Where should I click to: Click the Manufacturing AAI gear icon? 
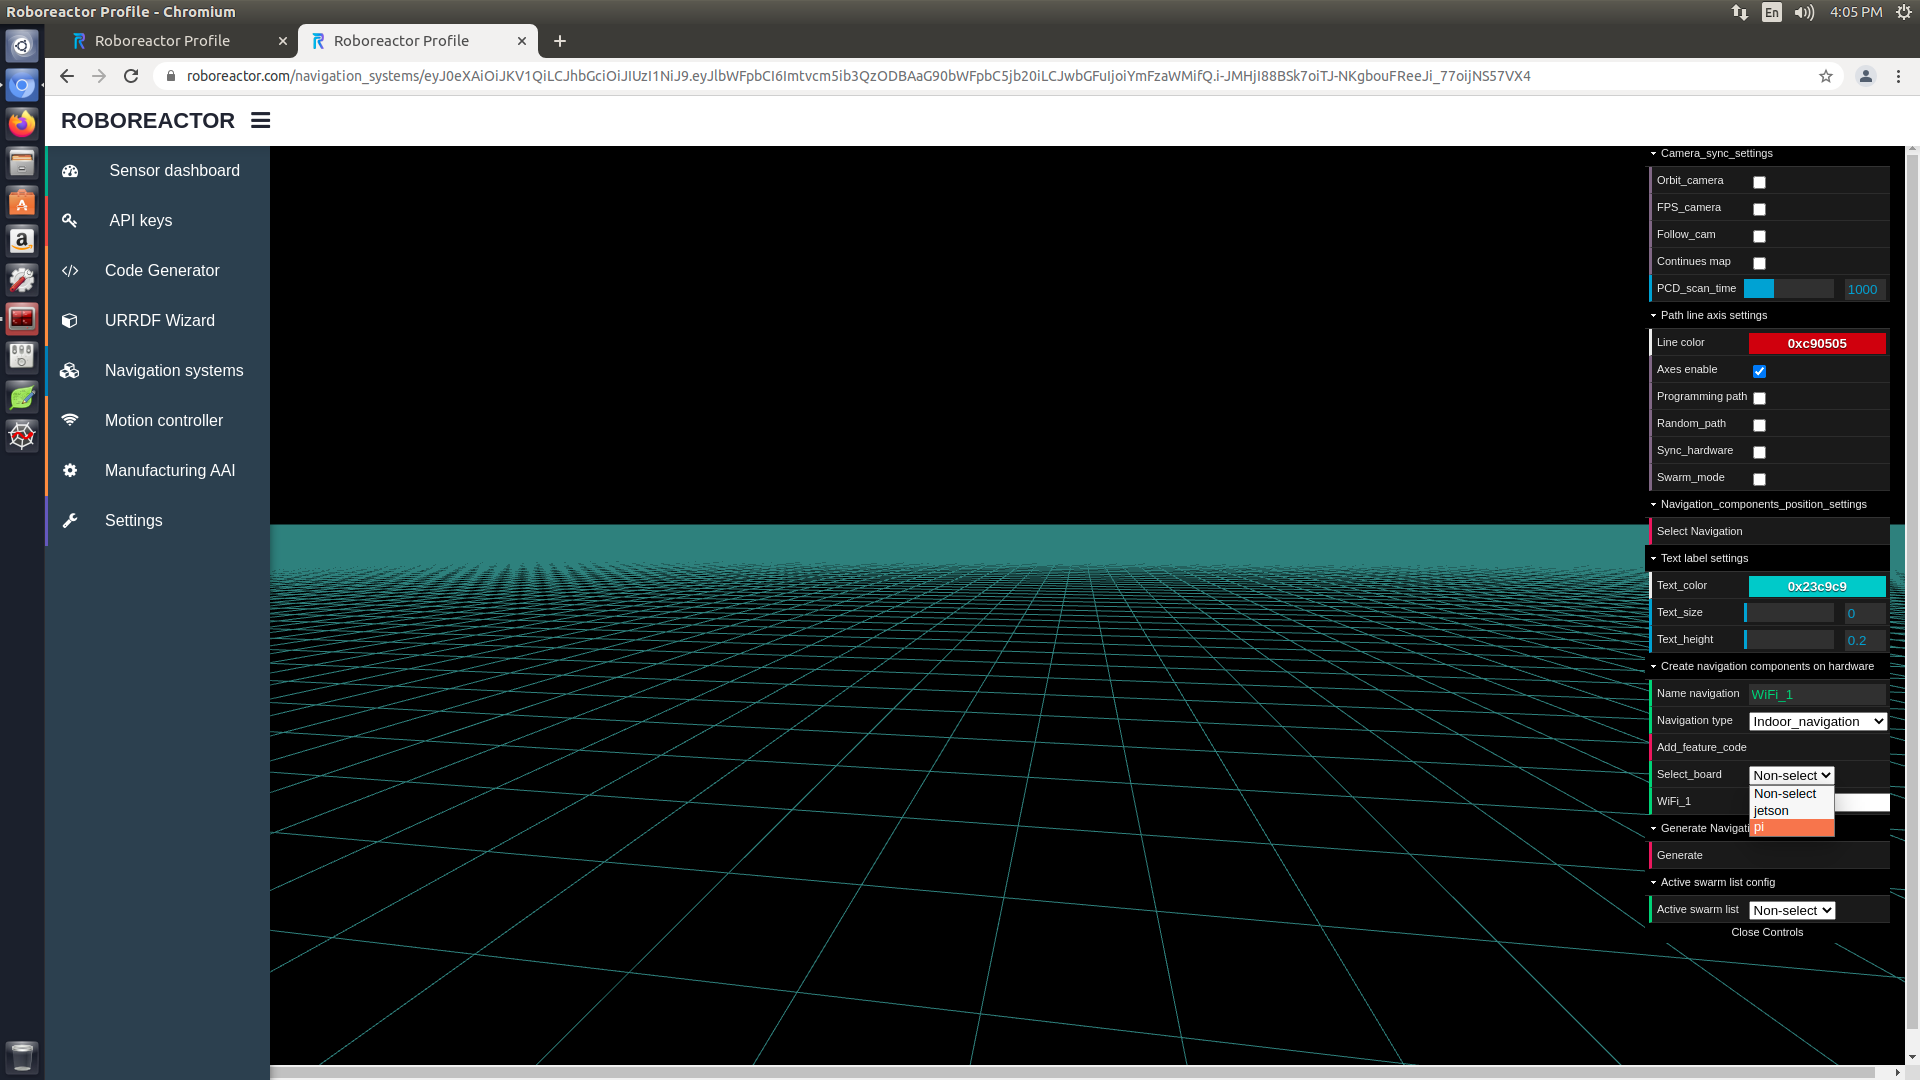[70, 470]
